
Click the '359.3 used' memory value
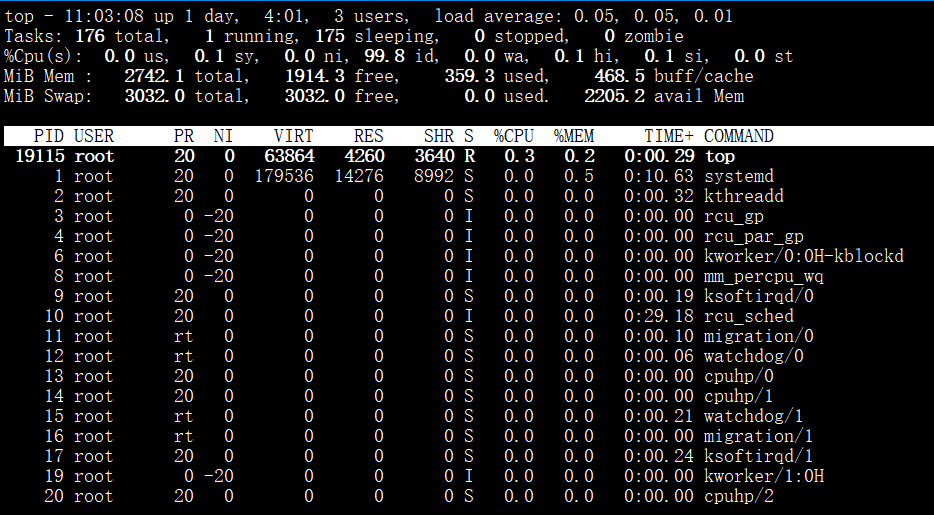[496, 76]
